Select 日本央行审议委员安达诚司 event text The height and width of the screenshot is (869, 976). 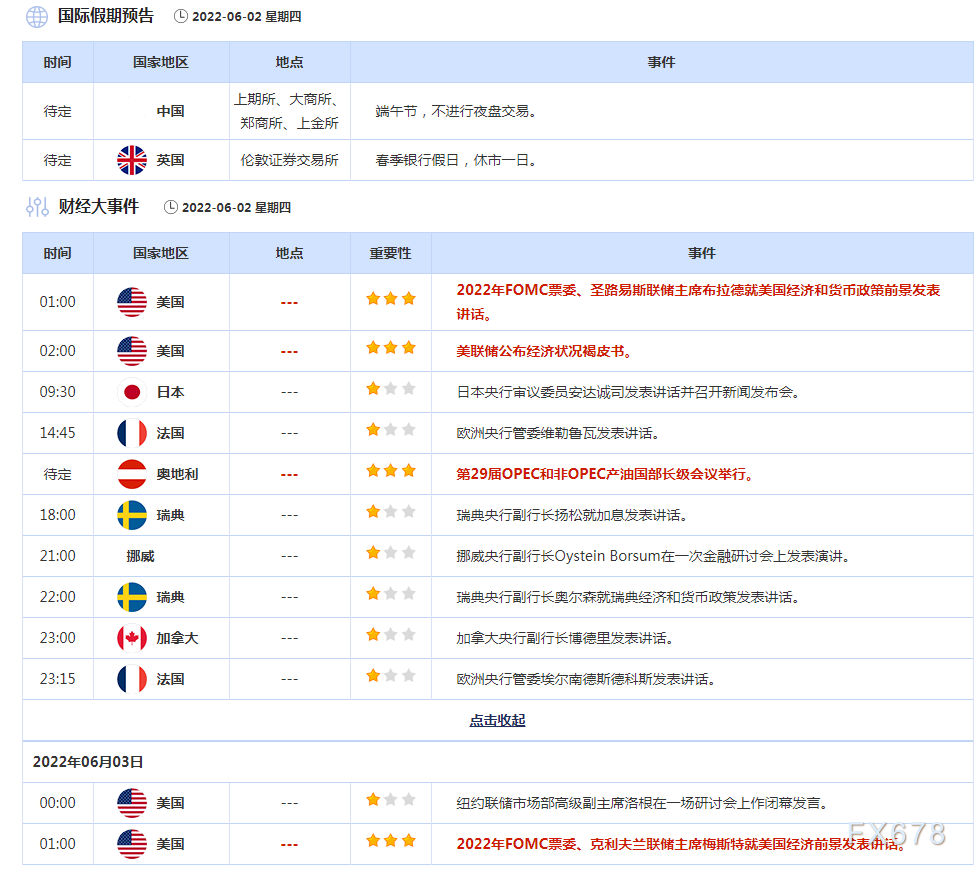coord(628,392)
